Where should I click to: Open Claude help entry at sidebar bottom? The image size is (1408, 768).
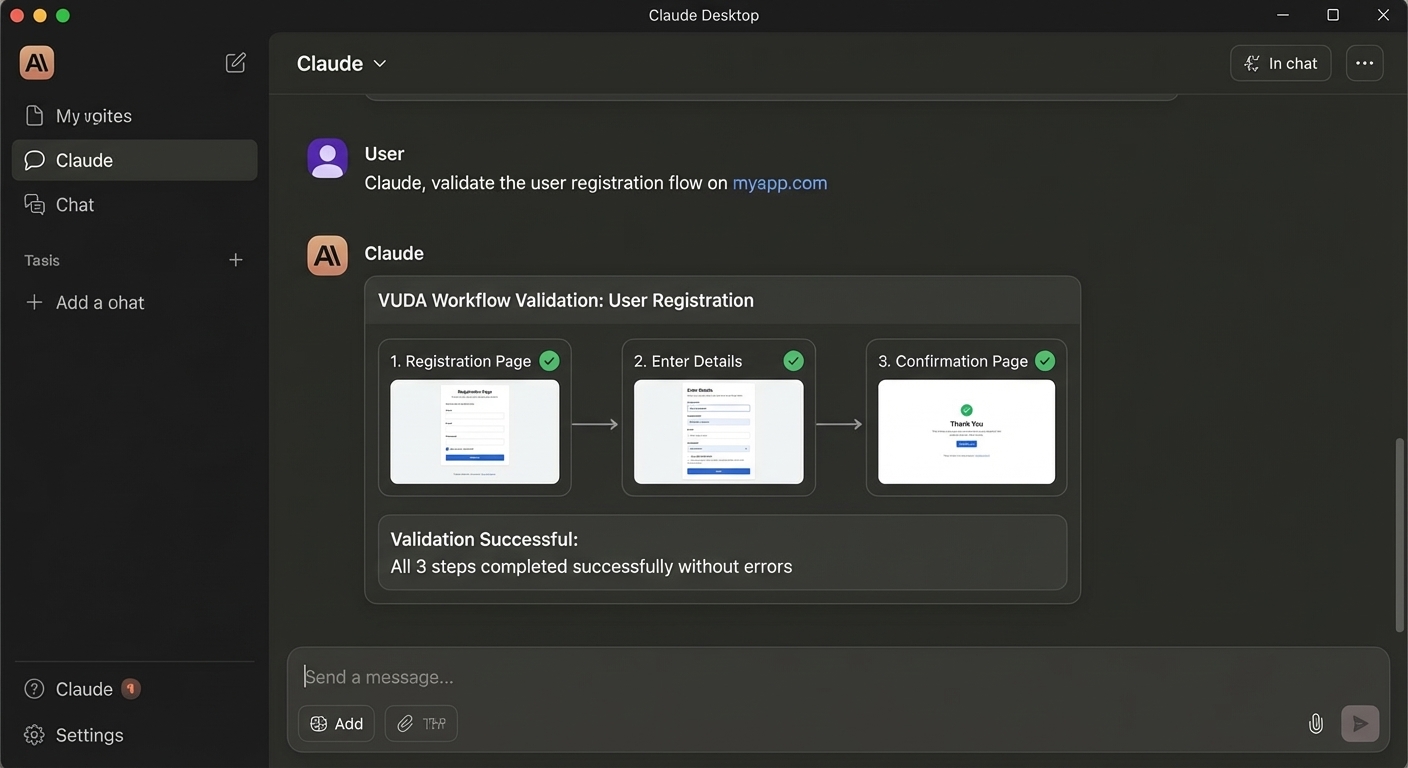tap(68, 689)
